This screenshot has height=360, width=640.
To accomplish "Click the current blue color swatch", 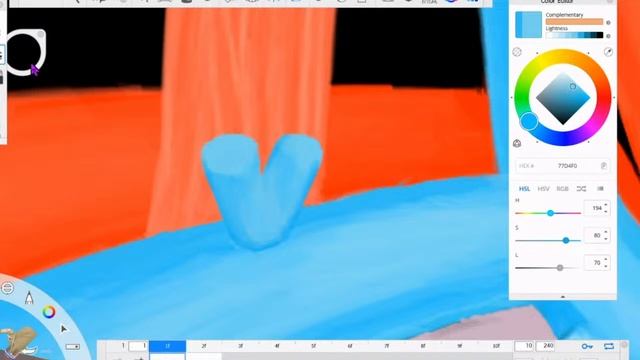I will 529,25.
